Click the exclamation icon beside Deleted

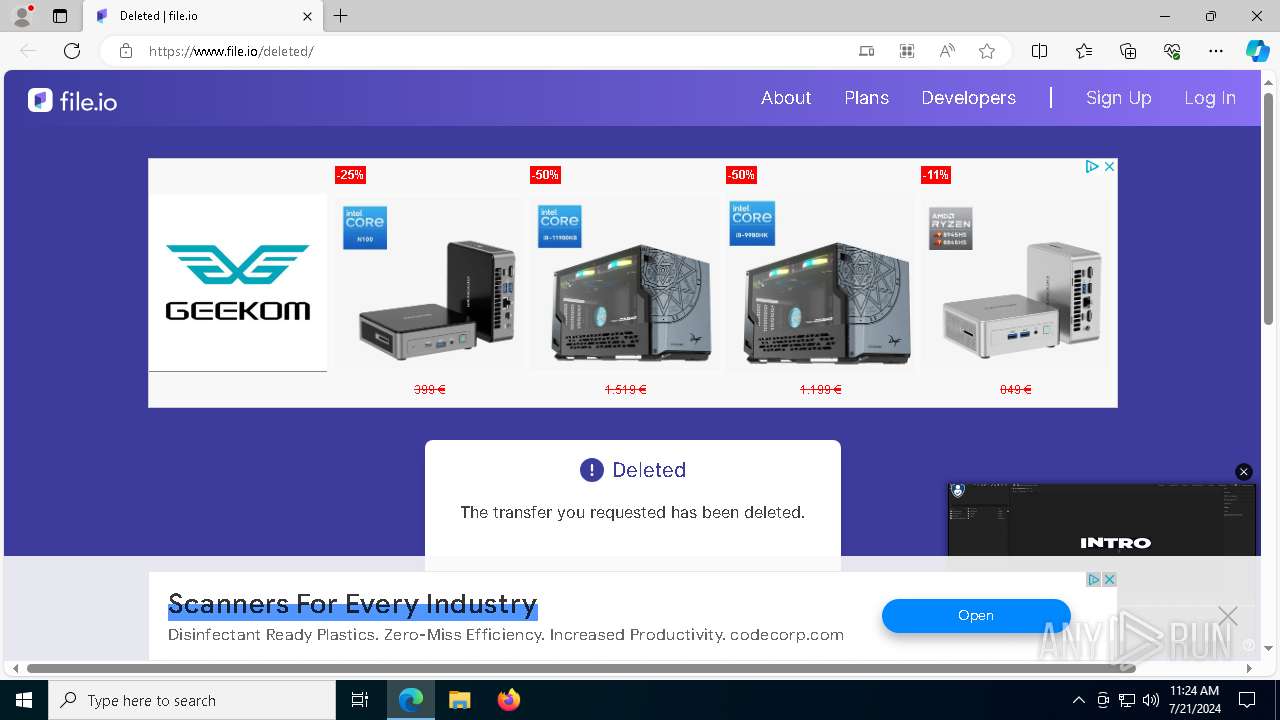[x=592, y=470]
